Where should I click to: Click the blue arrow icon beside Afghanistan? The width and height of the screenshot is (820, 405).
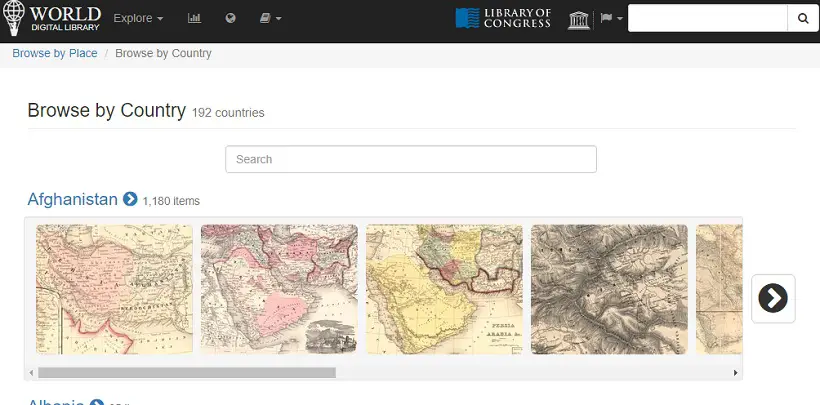tap(130, 199)
